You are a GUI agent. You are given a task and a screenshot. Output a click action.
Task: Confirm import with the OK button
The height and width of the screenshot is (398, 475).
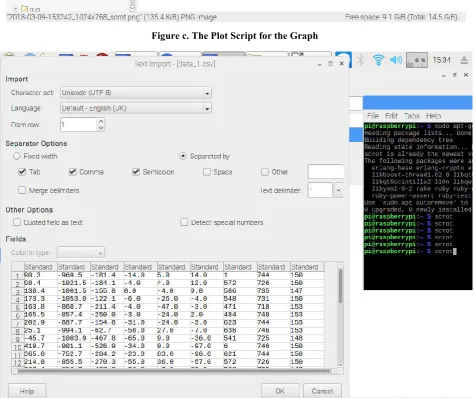tap(280, 391)
